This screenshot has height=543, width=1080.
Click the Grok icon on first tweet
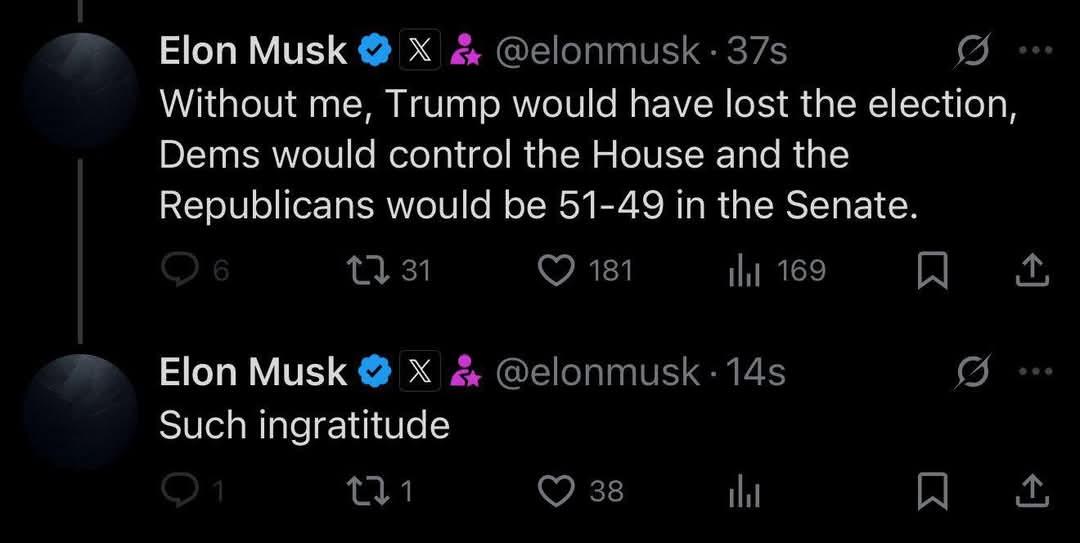click(970, 50)
